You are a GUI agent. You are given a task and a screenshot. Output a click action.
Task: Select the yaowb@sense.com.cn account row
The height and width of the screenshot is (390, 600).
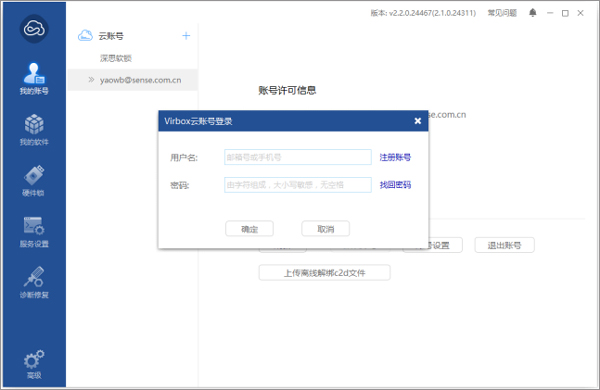pos(132,80)
